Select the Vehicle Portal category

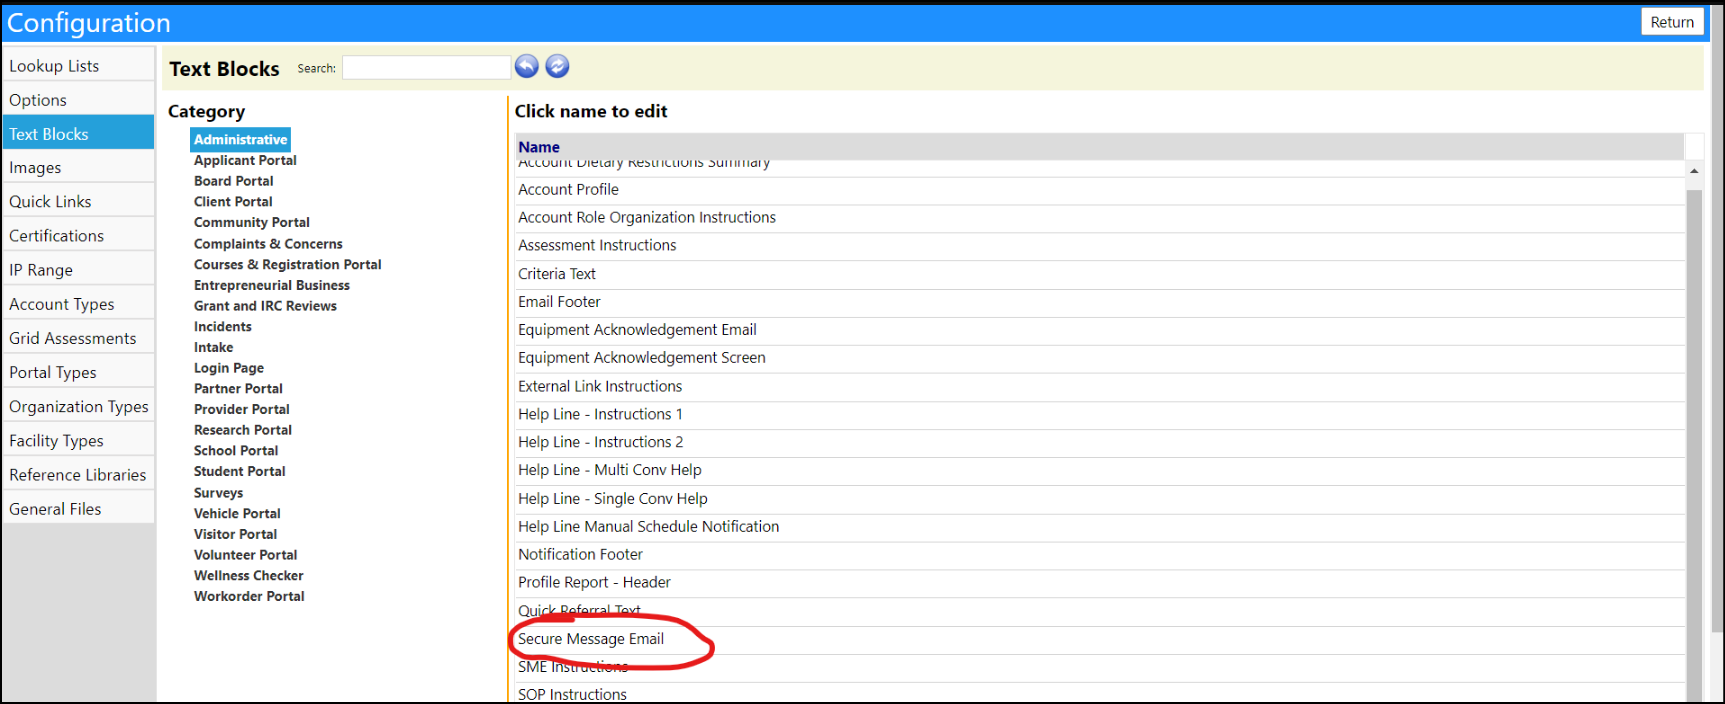[237, 514]
